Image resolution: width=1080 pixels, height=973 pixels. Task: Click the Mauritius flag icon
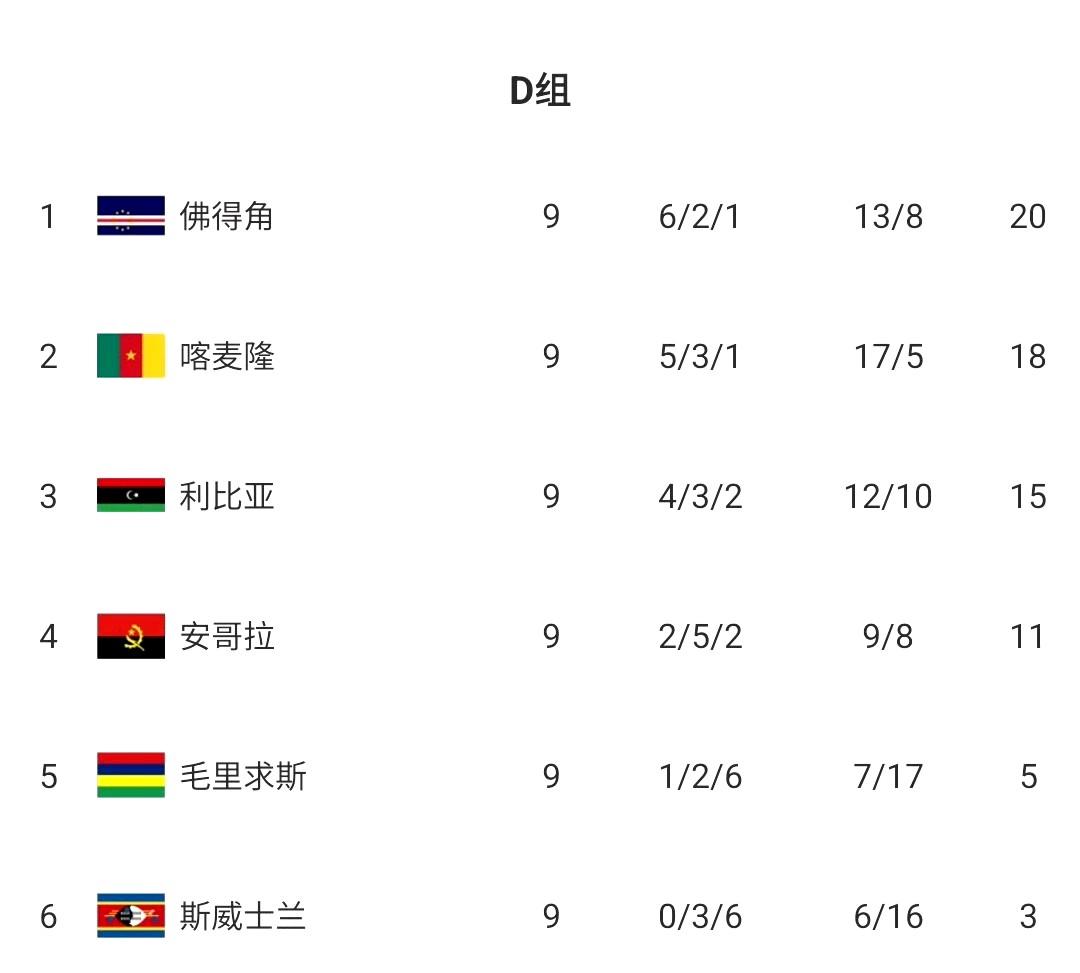pyautogui.click(x=131, y=776)
